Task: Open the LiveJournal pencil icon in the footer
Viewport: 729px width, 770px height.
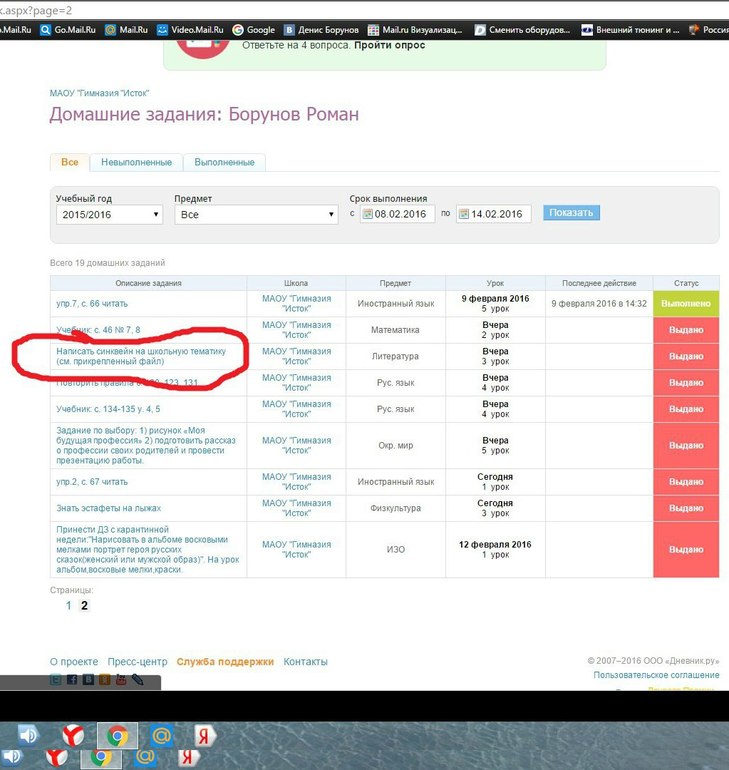Action: click(137, 680)
